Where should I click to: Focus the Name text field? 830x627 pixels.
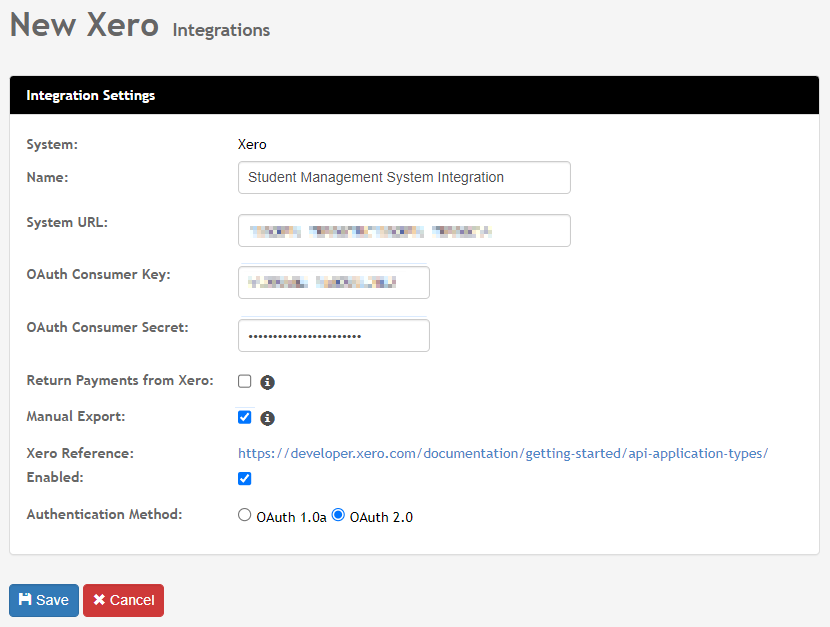[404, 178]
